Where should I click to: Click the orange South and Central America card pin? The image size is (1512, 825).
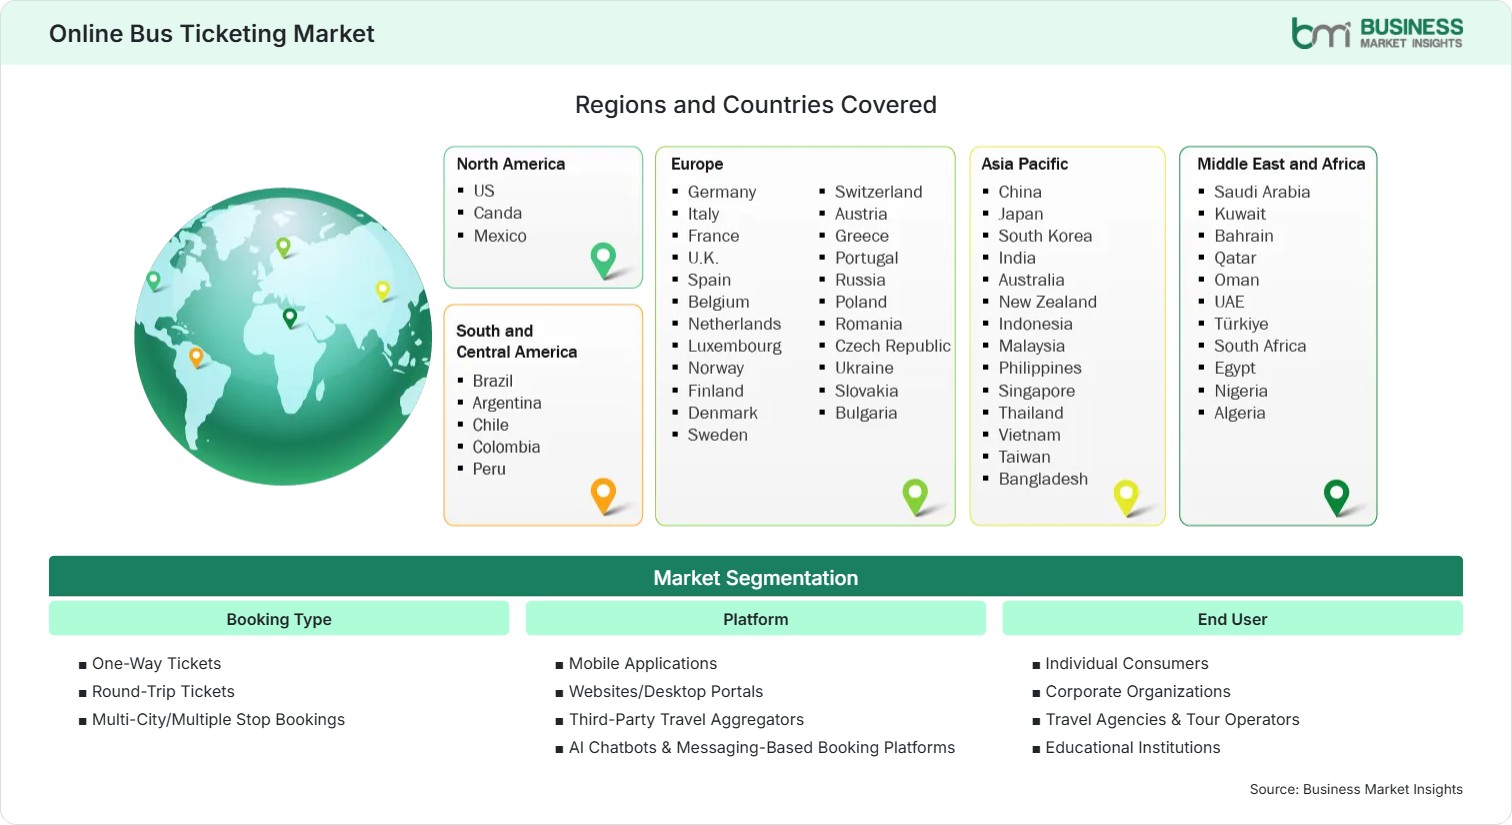(603, 496)
